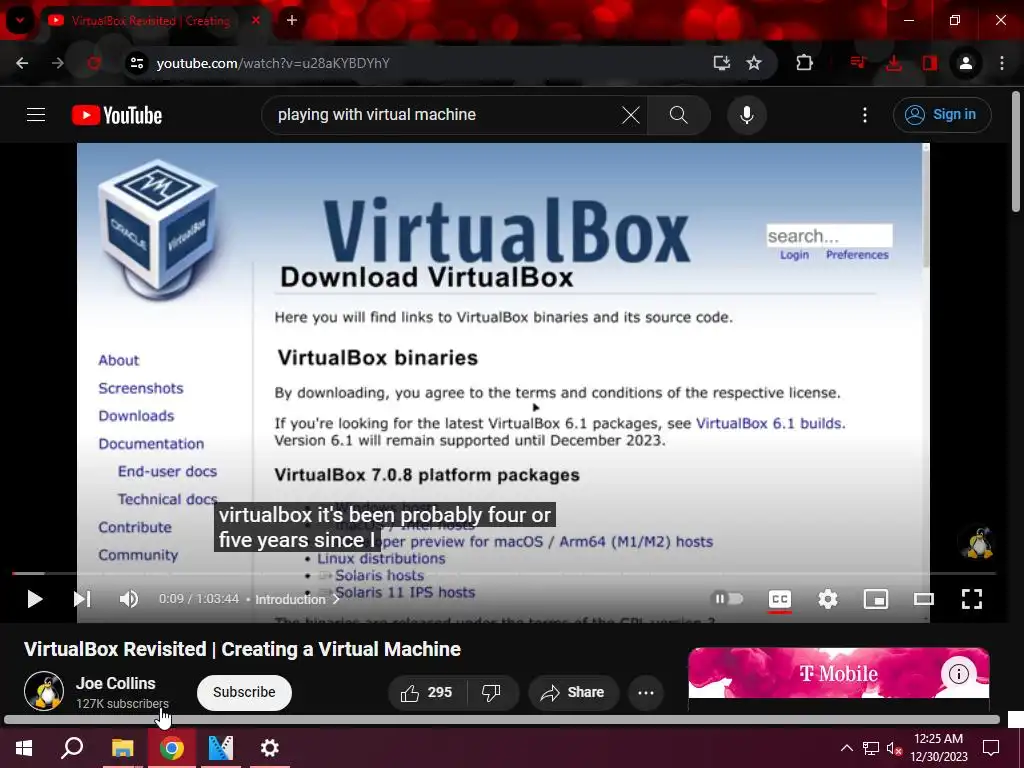Open tab search dropdown arrow
Image resolution: width=1024 pixels, height=768 pixels.
20,21
